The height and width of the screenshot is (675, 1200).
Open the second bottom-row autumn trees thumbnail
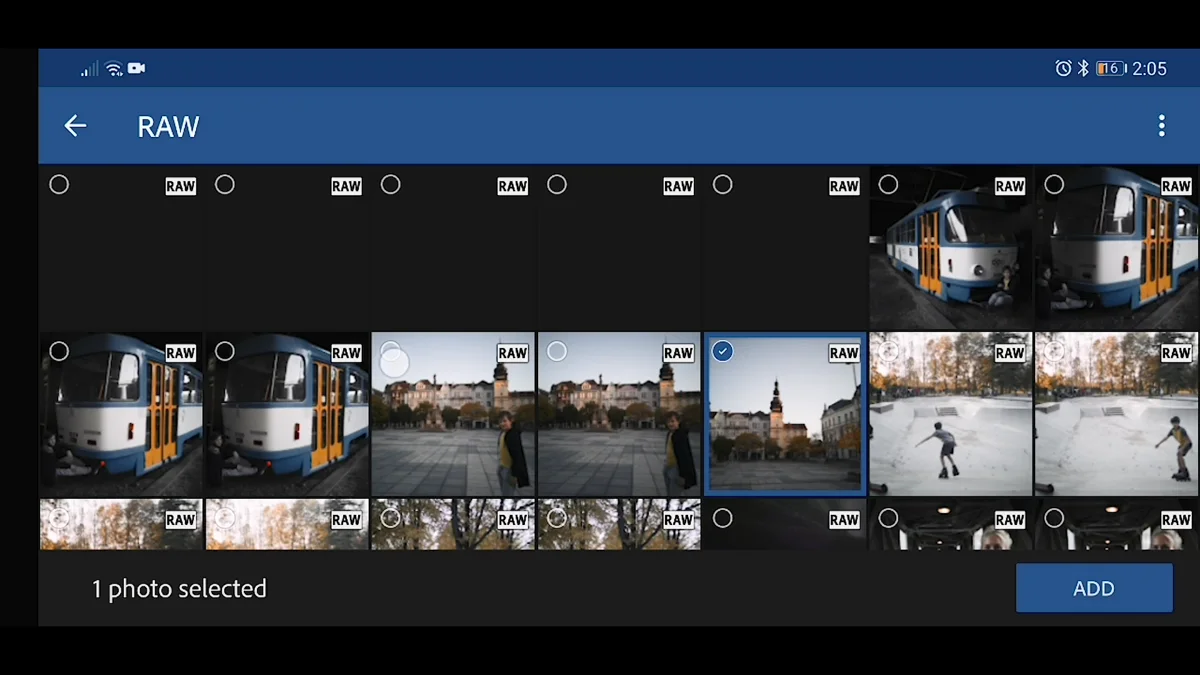[x=287, y=525]
